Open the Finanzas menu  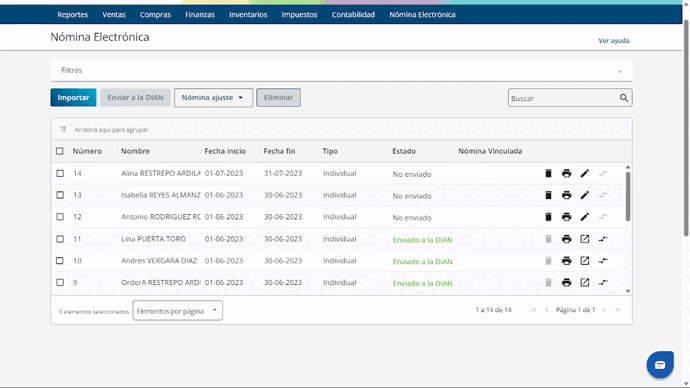coord(200,15)
